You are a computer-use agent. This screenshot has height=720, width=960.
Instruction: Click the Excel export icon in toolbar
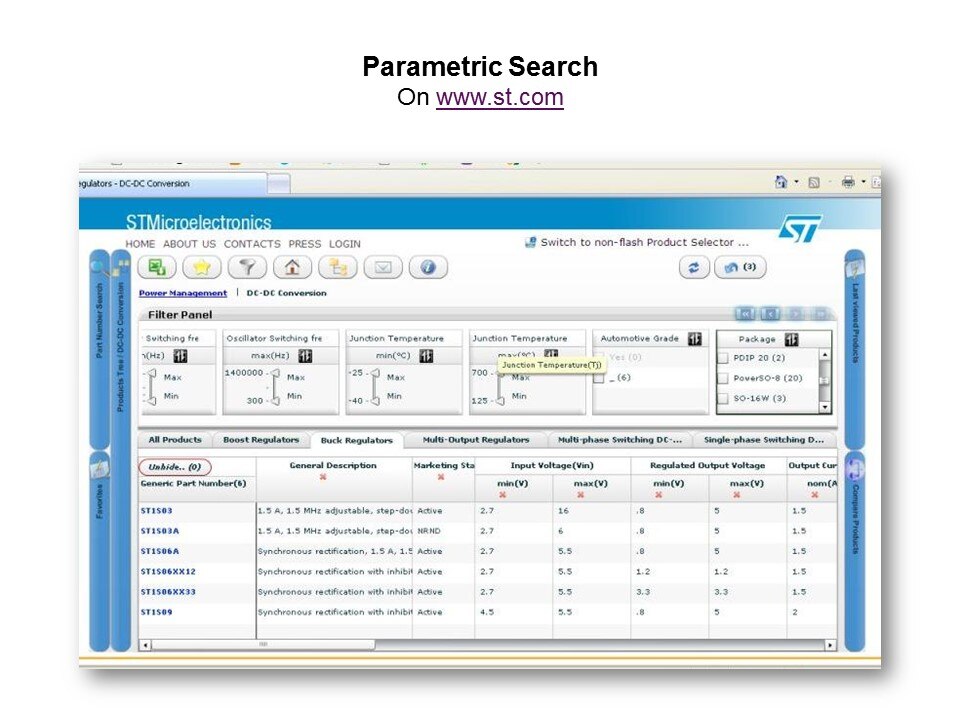pos(158,267)
